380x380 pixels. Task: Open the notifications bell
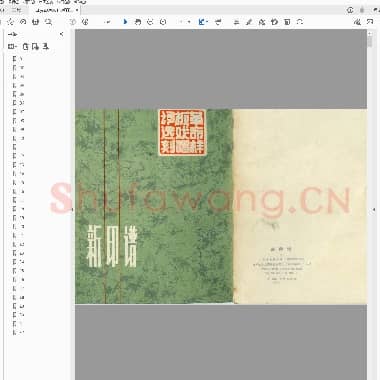pos(362,10)
